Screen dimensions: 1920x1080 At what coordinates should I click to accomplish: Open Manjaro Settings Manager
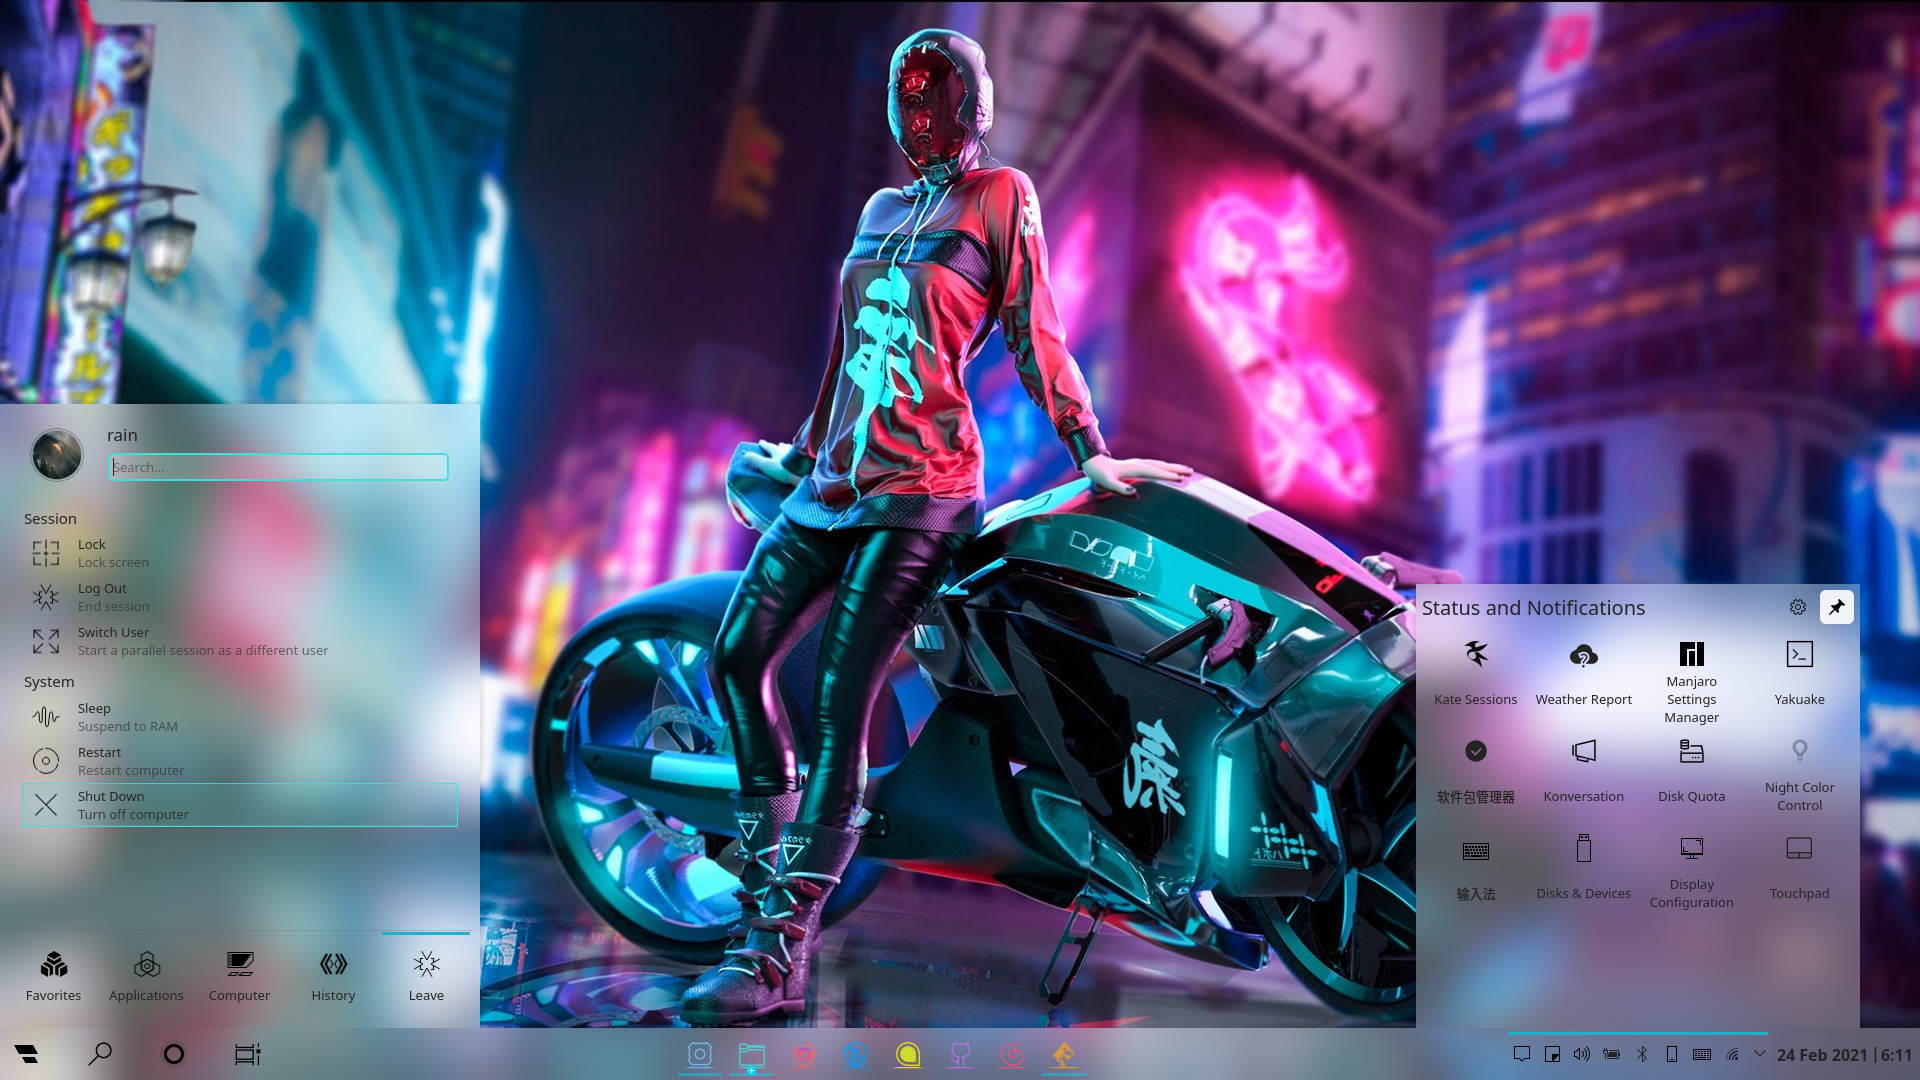(x=1692, y=681)
